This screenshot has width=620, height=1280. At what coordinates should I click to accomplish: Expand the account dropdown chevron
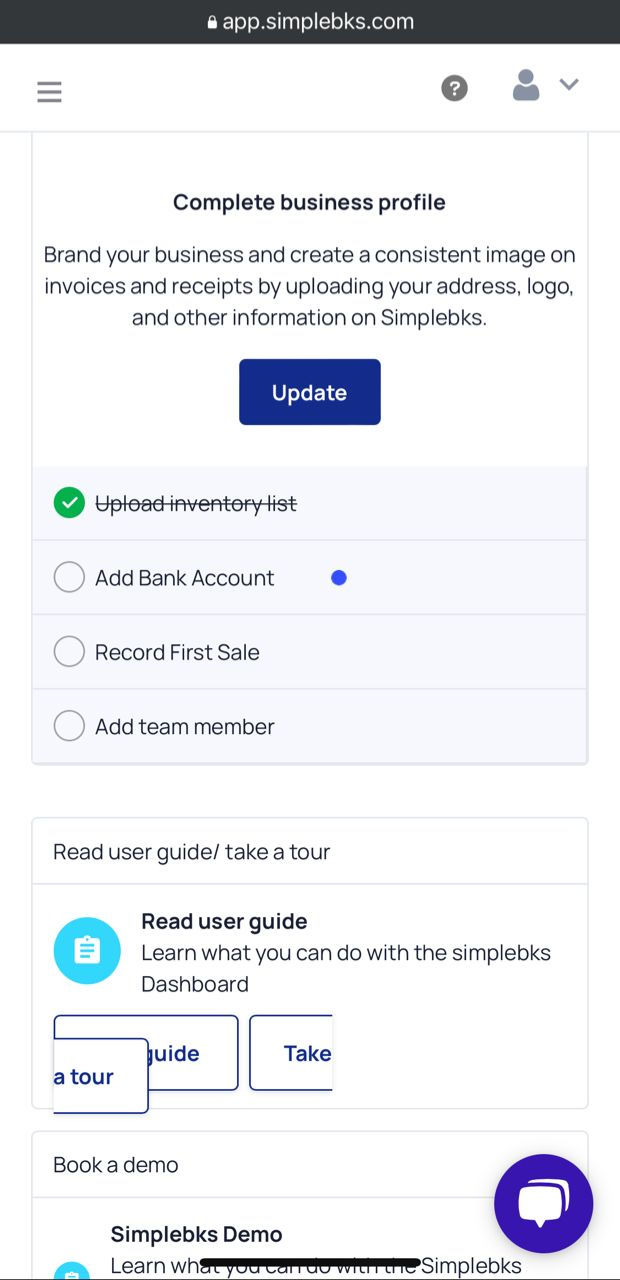point(569,85)
